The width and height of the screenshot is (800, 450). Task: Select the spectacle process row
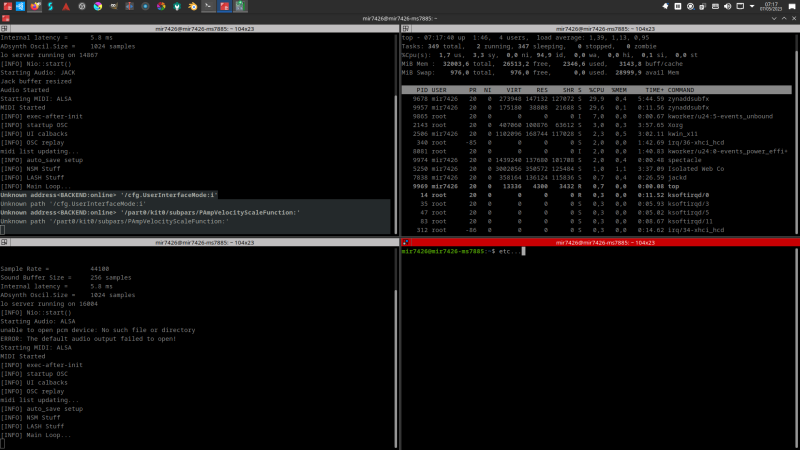(x=596, y=160)
